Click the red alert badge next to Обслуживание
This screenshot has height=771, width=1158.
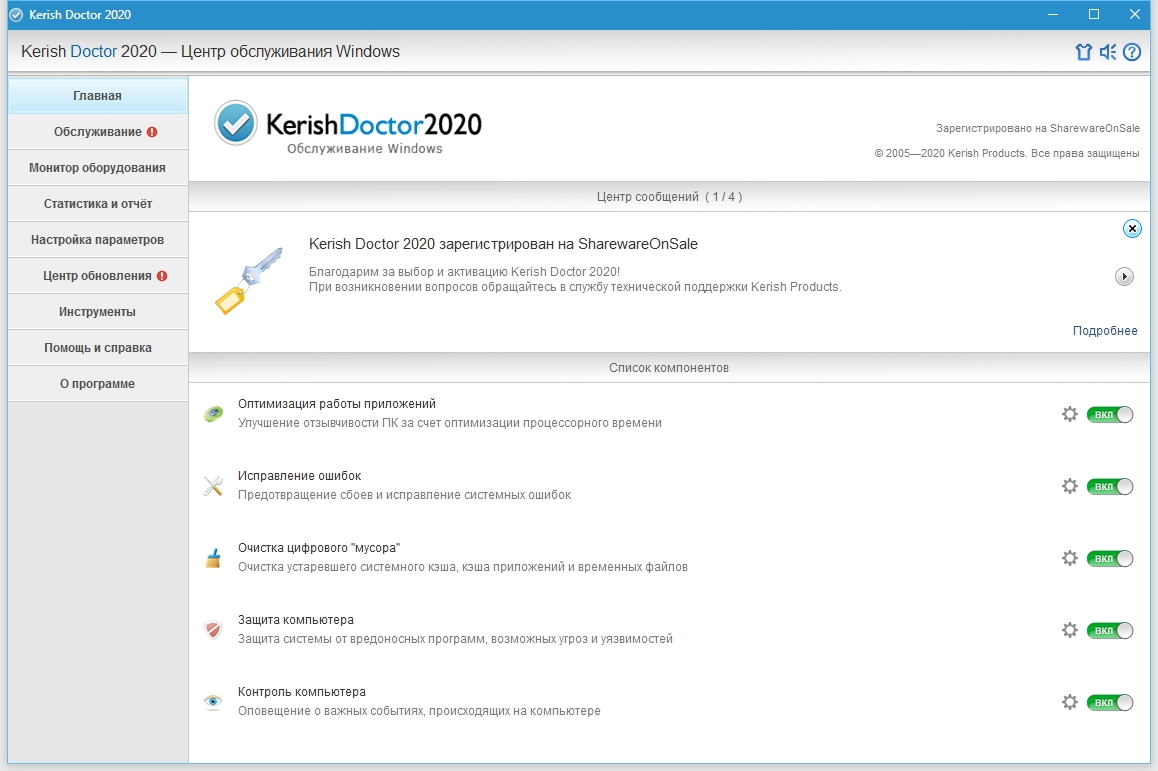pyautogui.click(x=152, y=132)
